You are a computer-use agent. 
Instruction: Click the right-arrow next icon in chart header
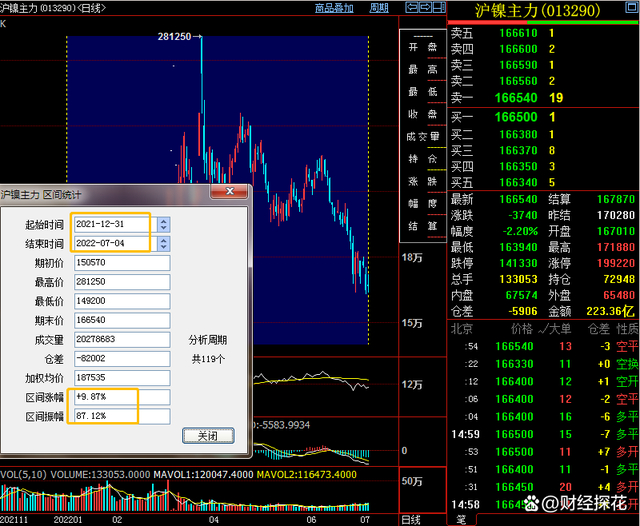[425, 7]
